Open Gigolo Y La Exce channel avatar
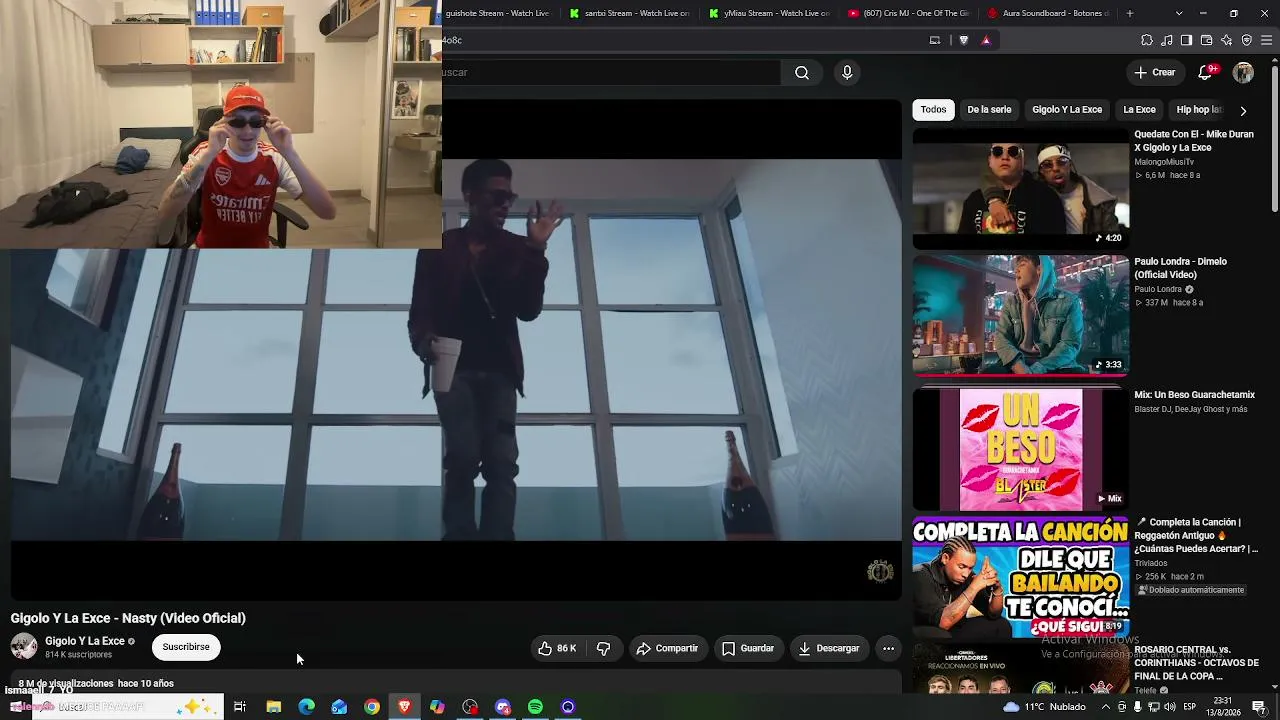 (x=24, y=647)
